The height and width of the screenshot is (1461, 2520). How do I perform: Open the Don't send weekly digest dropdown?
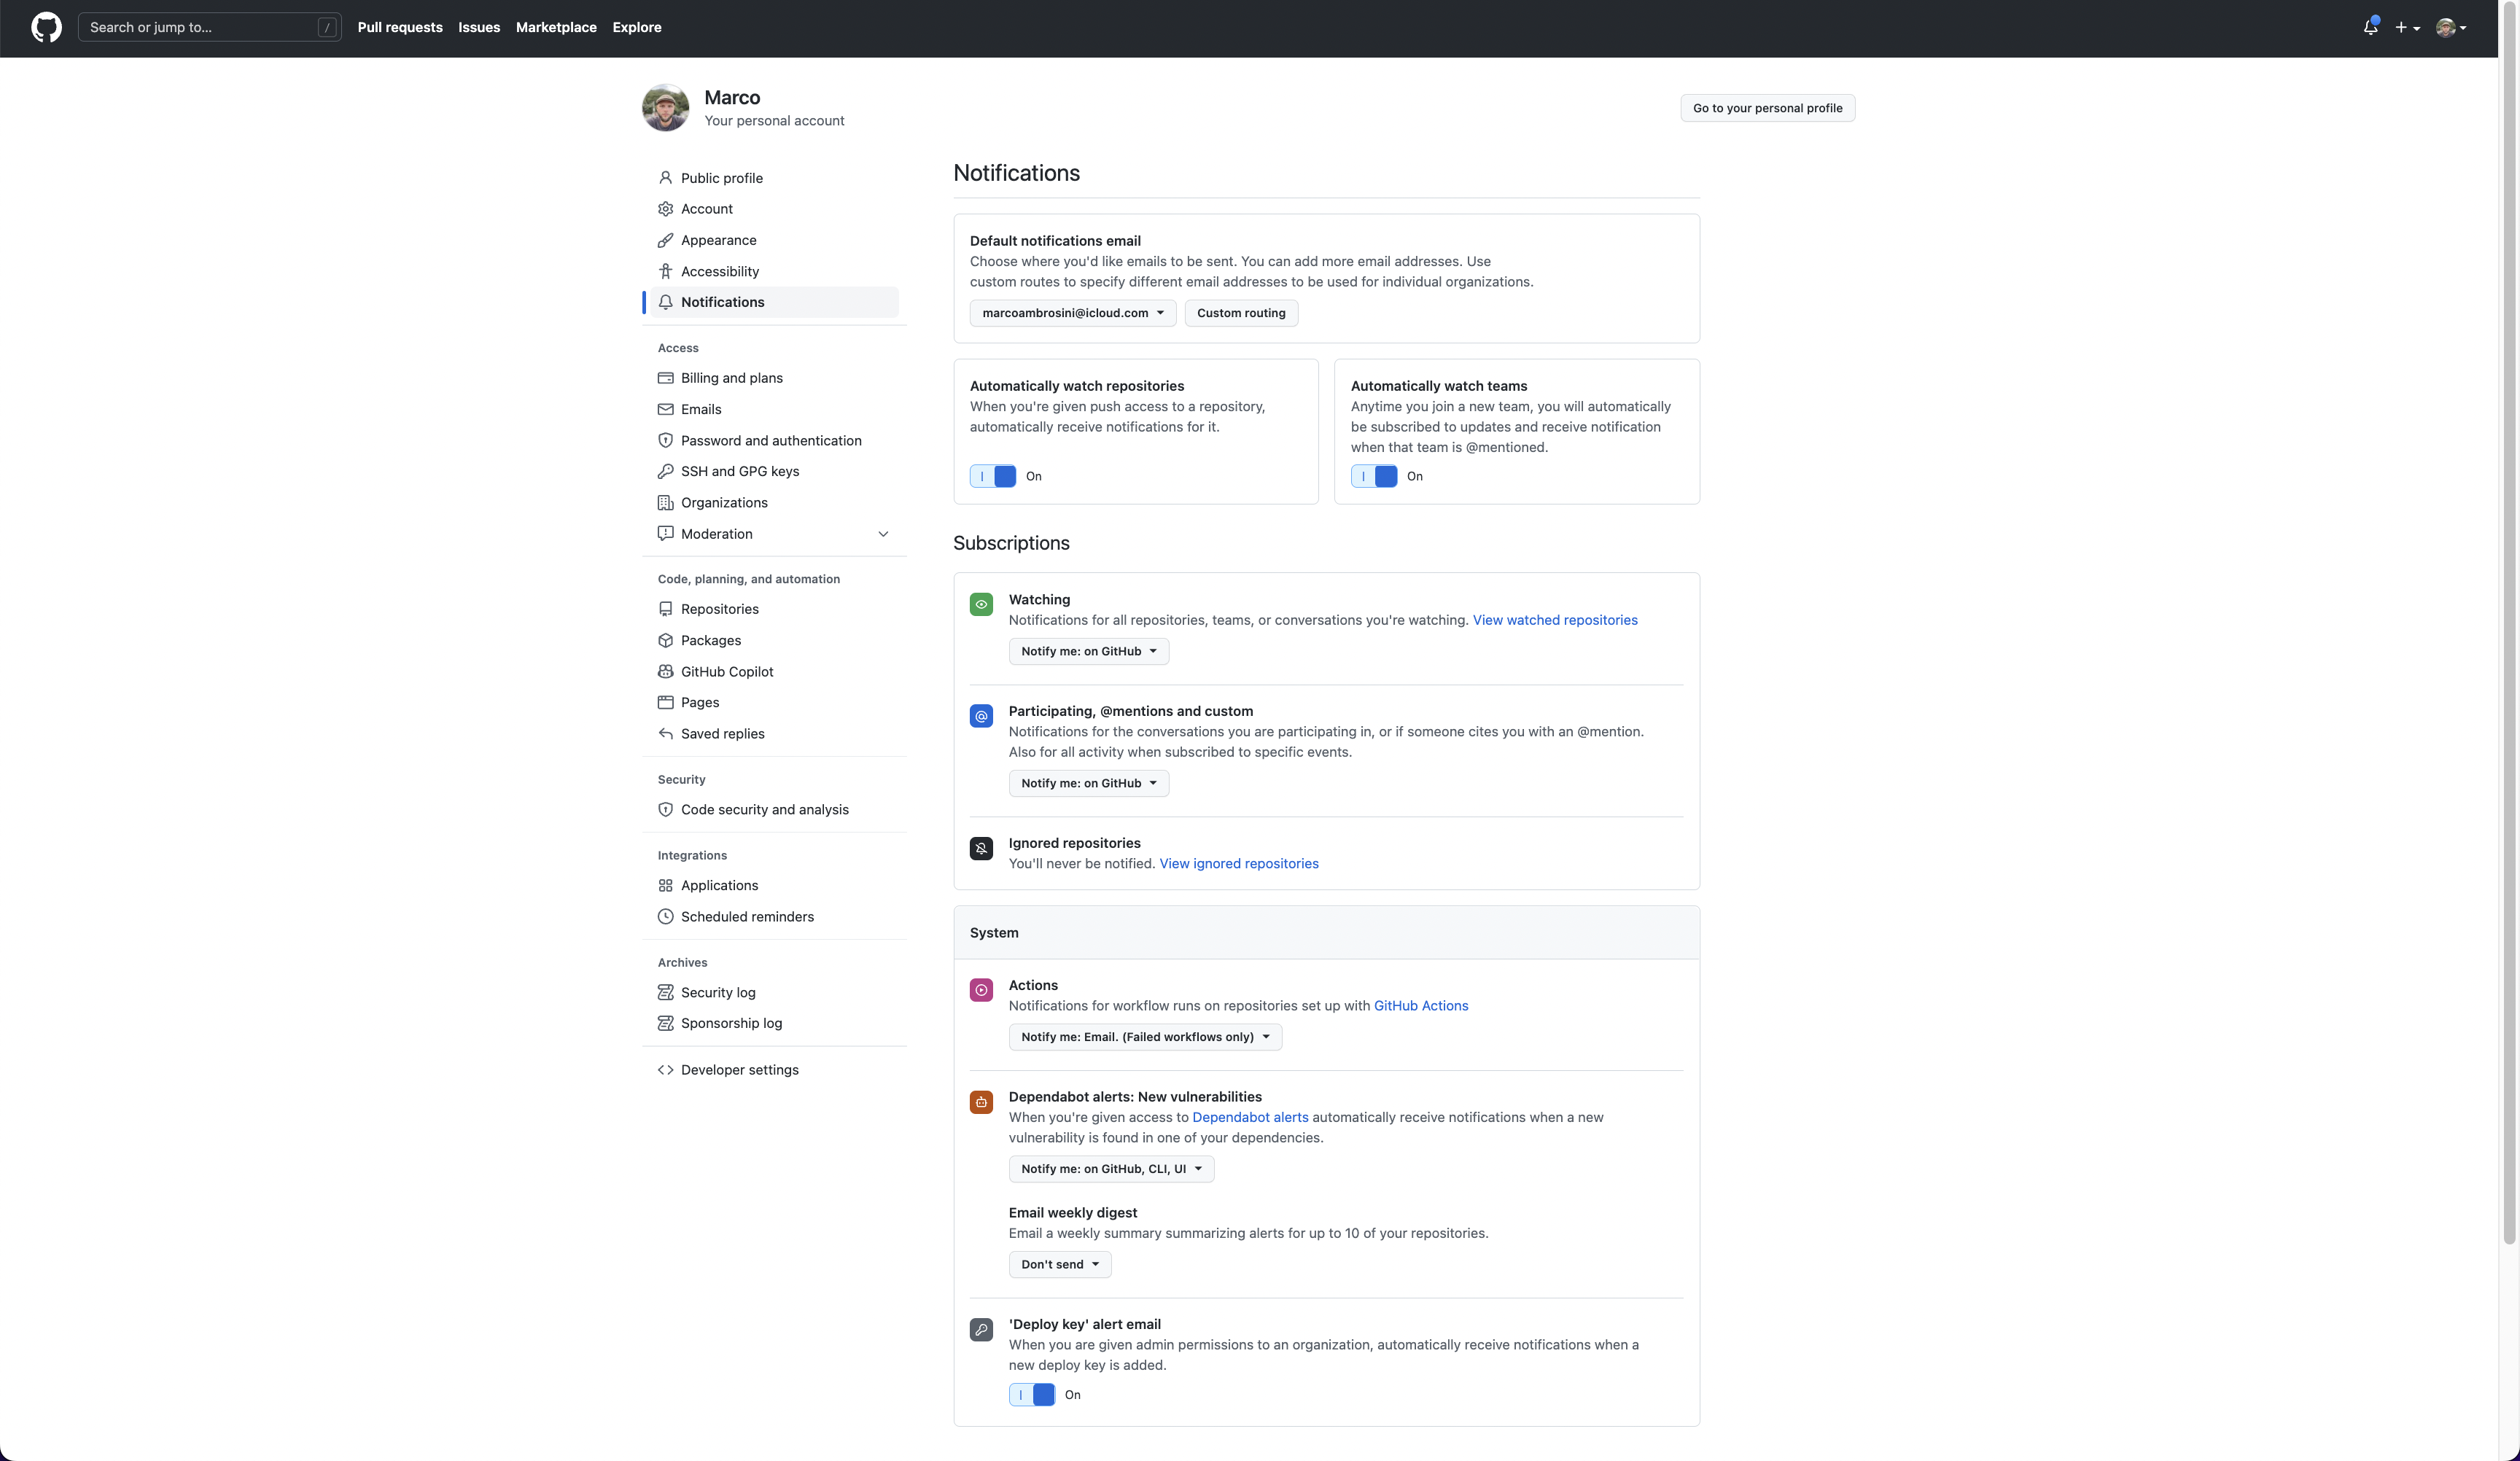coord(1059,1264)
